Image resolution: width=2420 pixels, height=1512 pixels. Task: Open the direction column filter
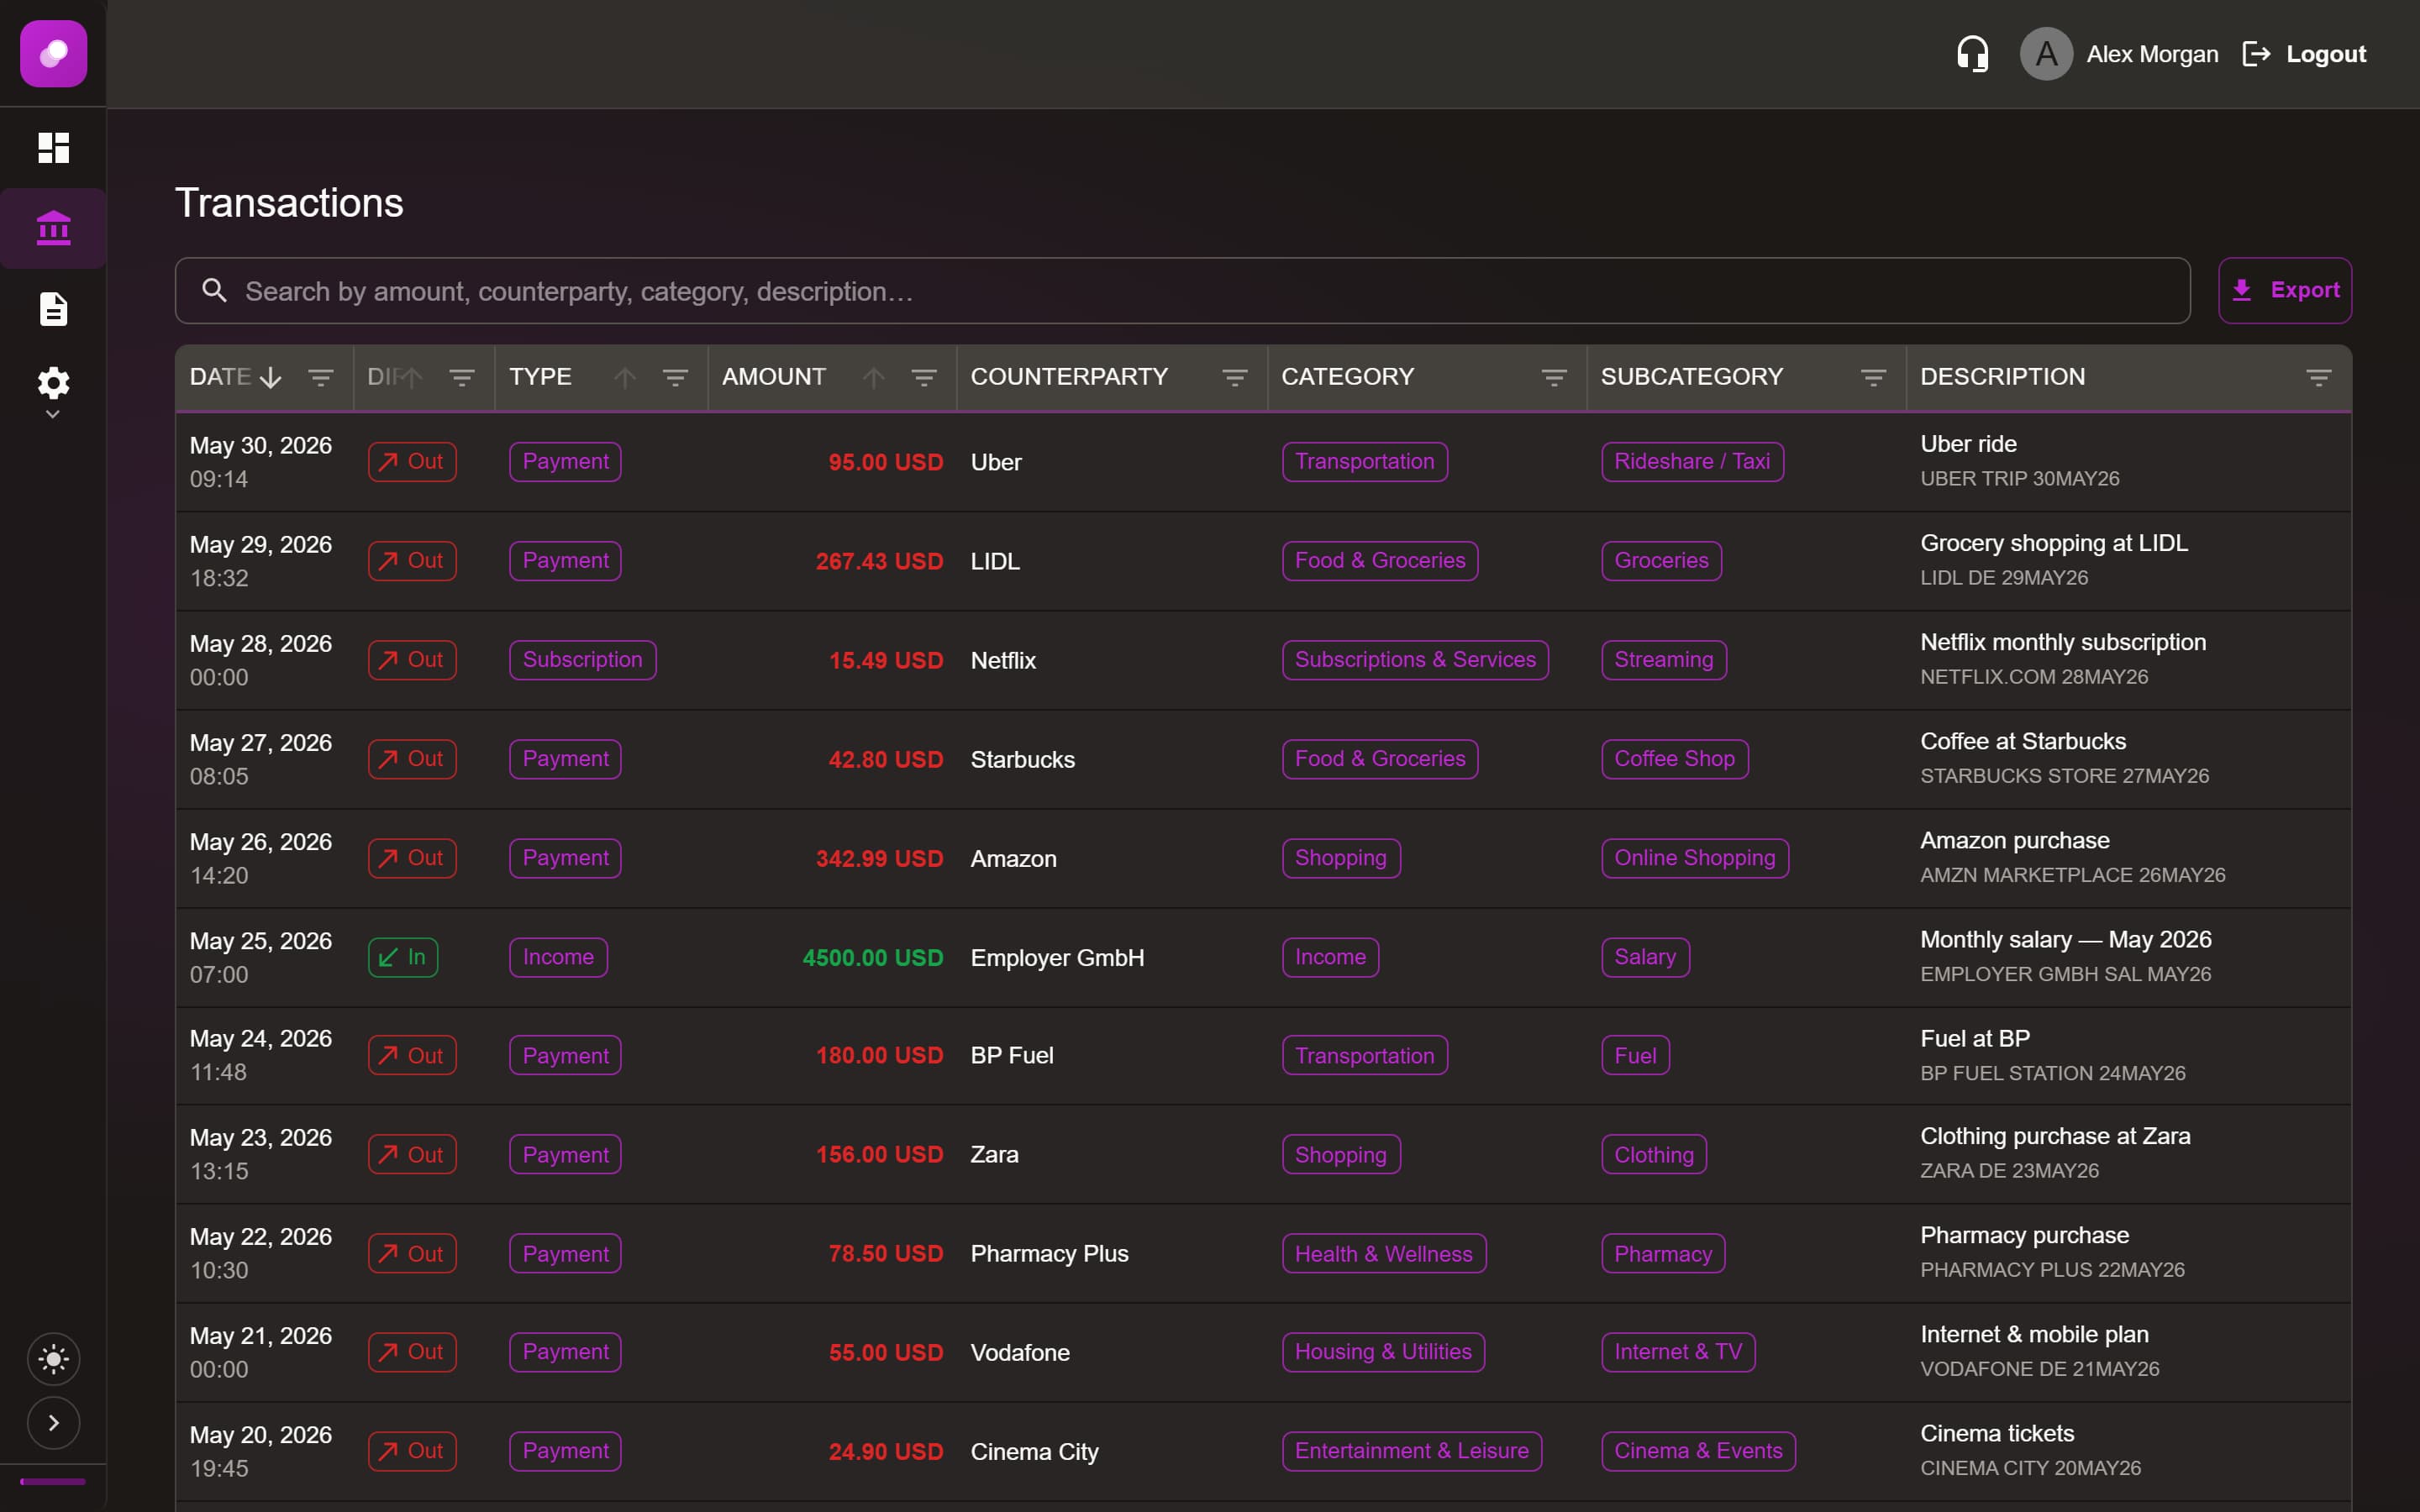coord(462,378)
